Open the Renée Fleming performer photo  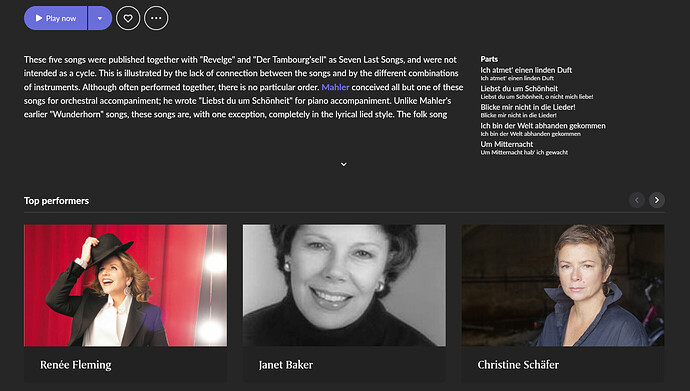coord(125,285)
